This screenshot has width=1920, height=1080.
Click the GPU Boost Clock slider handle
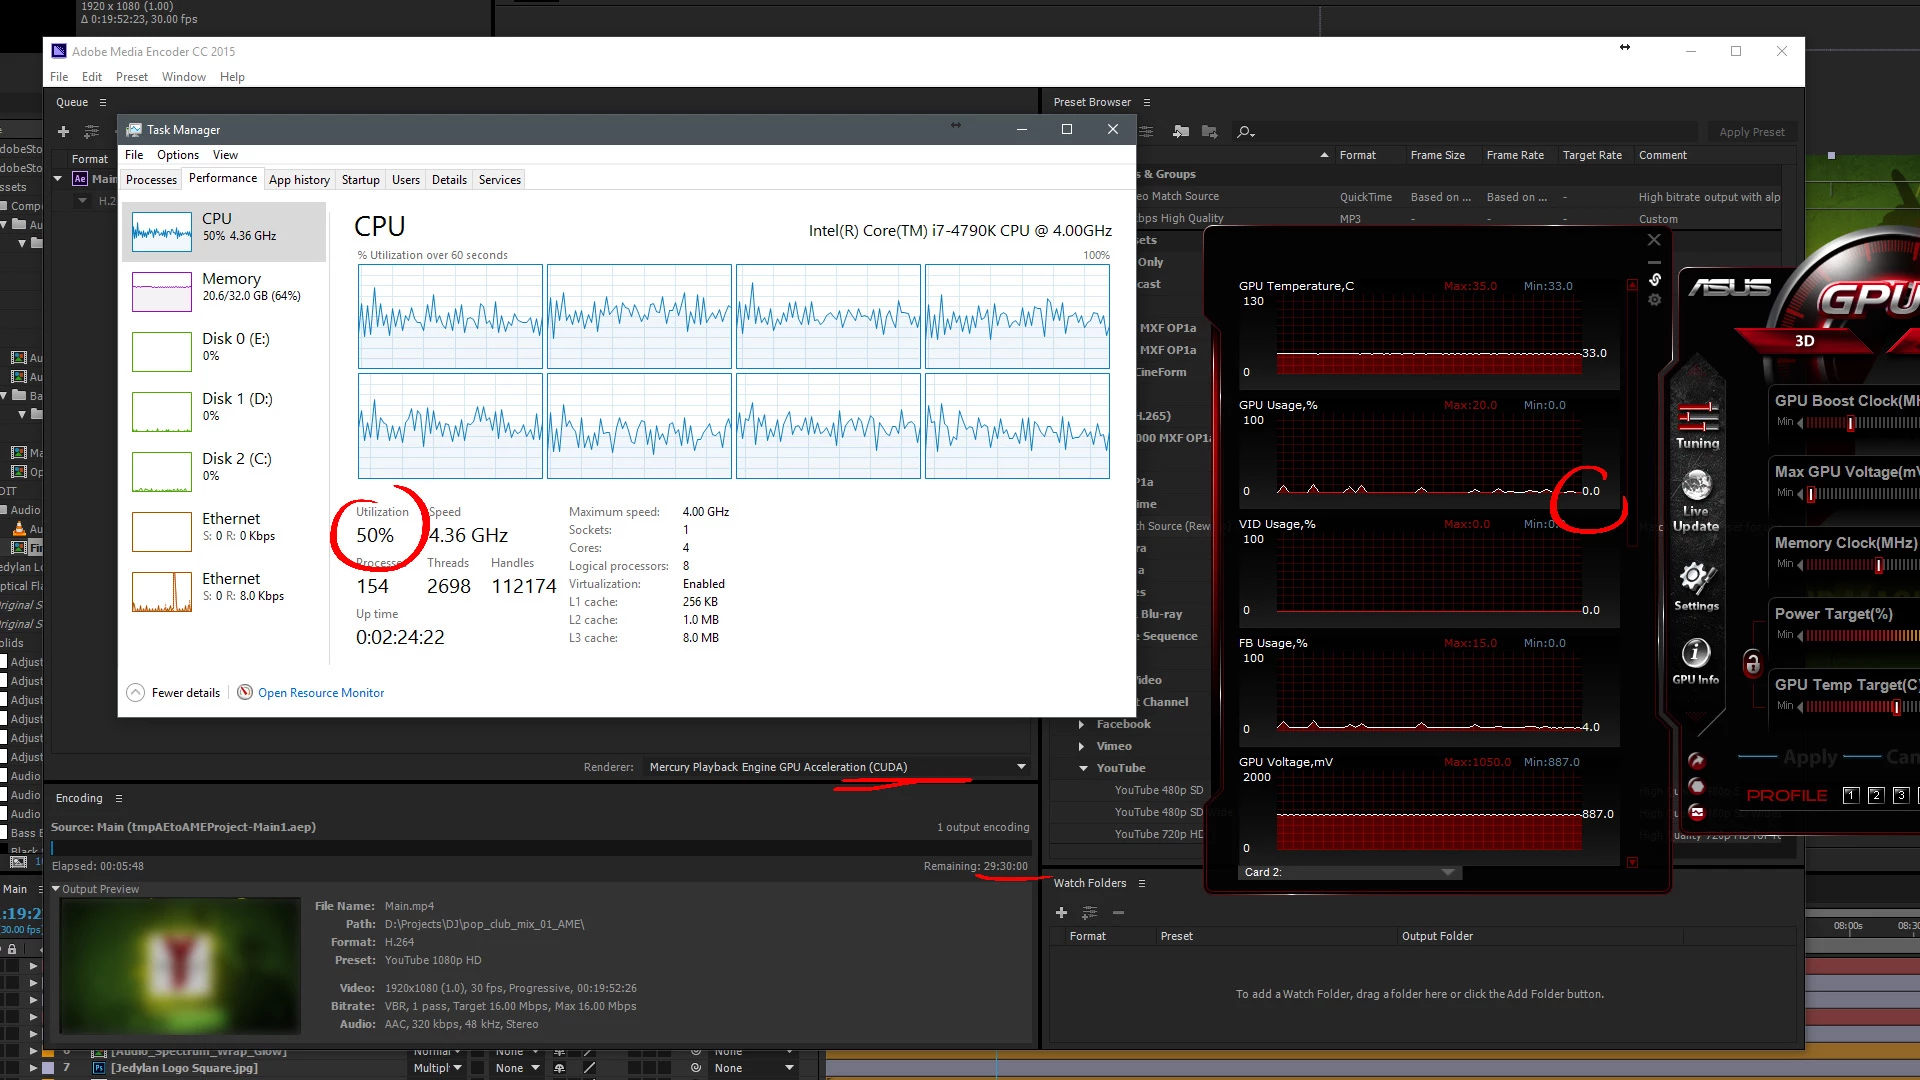click(1850, 423)
